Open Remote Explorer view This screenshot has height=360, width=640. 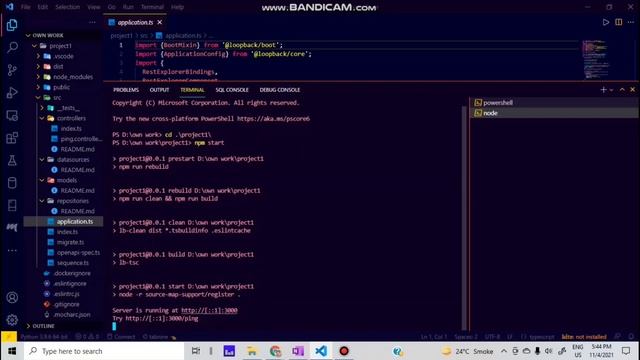[12, 116]
